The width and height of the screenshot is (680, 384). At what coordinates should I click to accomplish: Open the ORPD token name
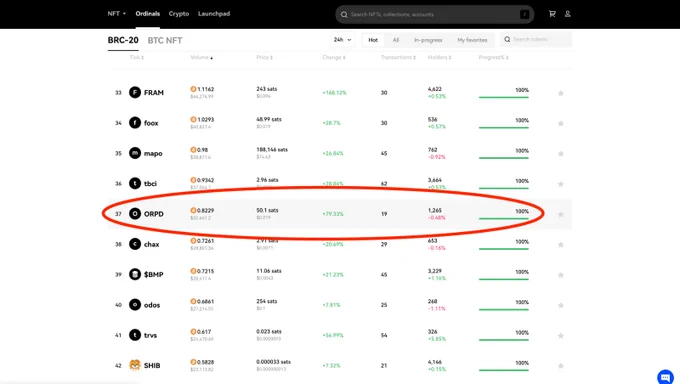pyautogui.click(x=154, y=214)
